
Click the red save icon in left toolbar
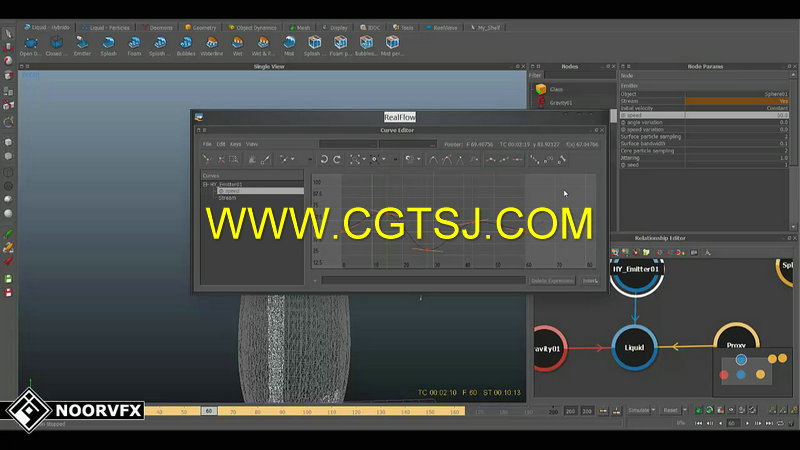(8, 293)
